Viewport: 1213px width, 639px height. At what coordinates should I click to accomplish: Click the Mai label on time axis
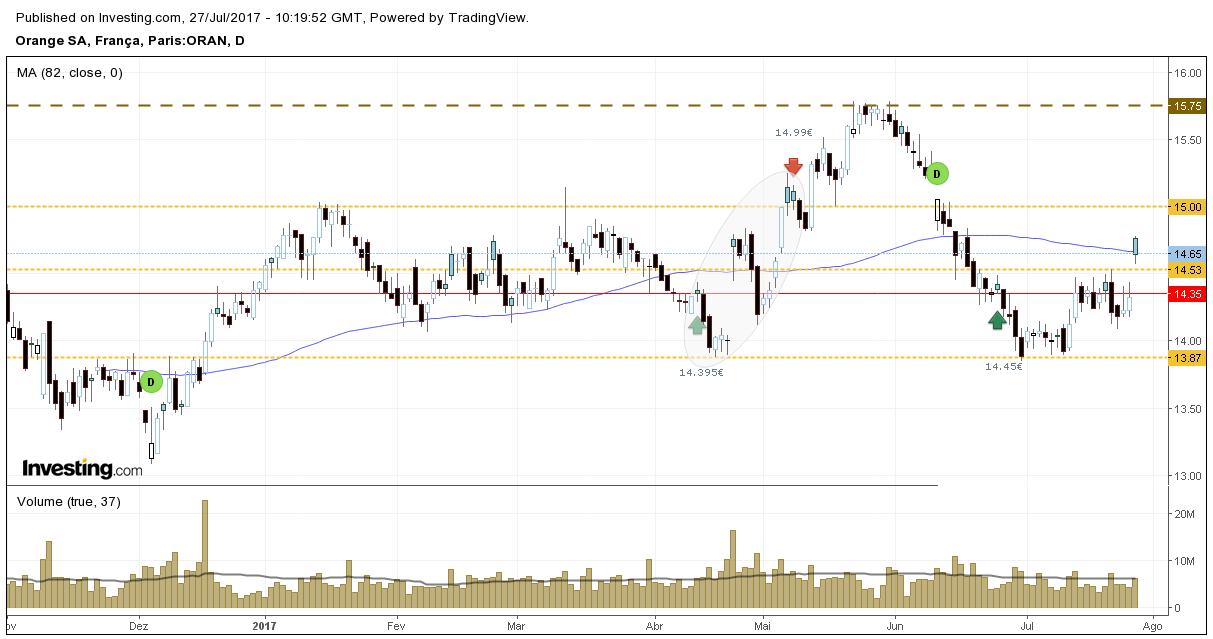point(763,626)
